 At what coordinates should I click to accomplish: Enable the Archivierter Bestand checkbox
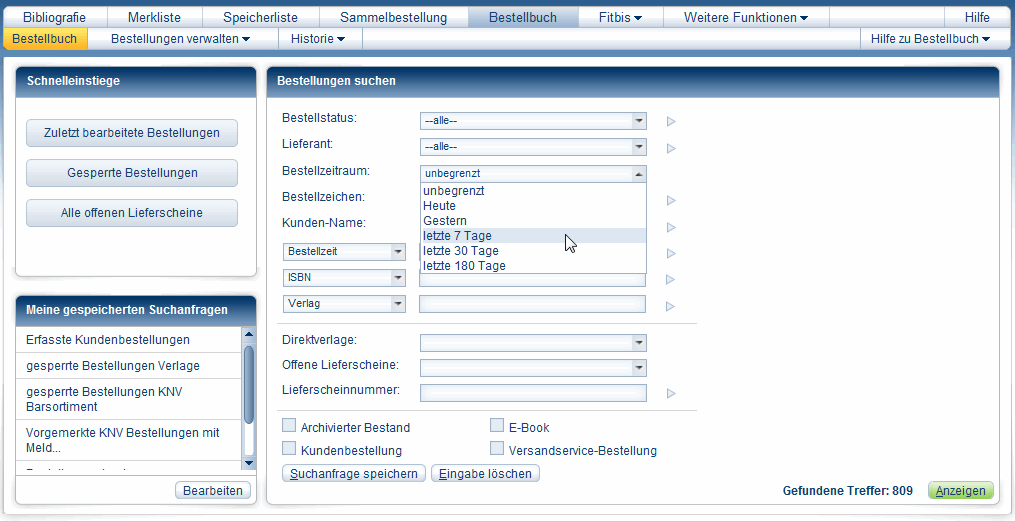click(x=290, y=426)
